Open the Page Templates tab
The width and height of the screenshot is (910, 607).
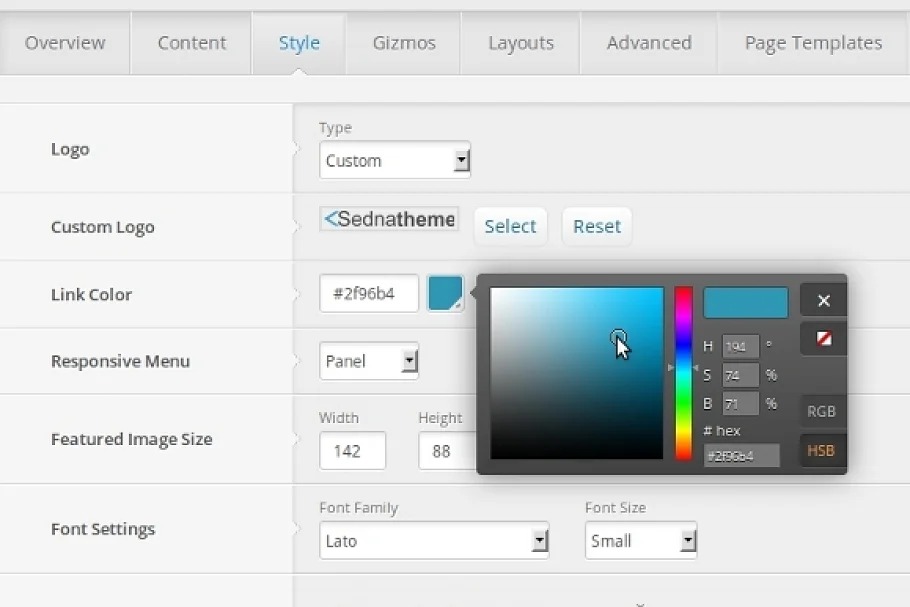click(x=812, y=43)
